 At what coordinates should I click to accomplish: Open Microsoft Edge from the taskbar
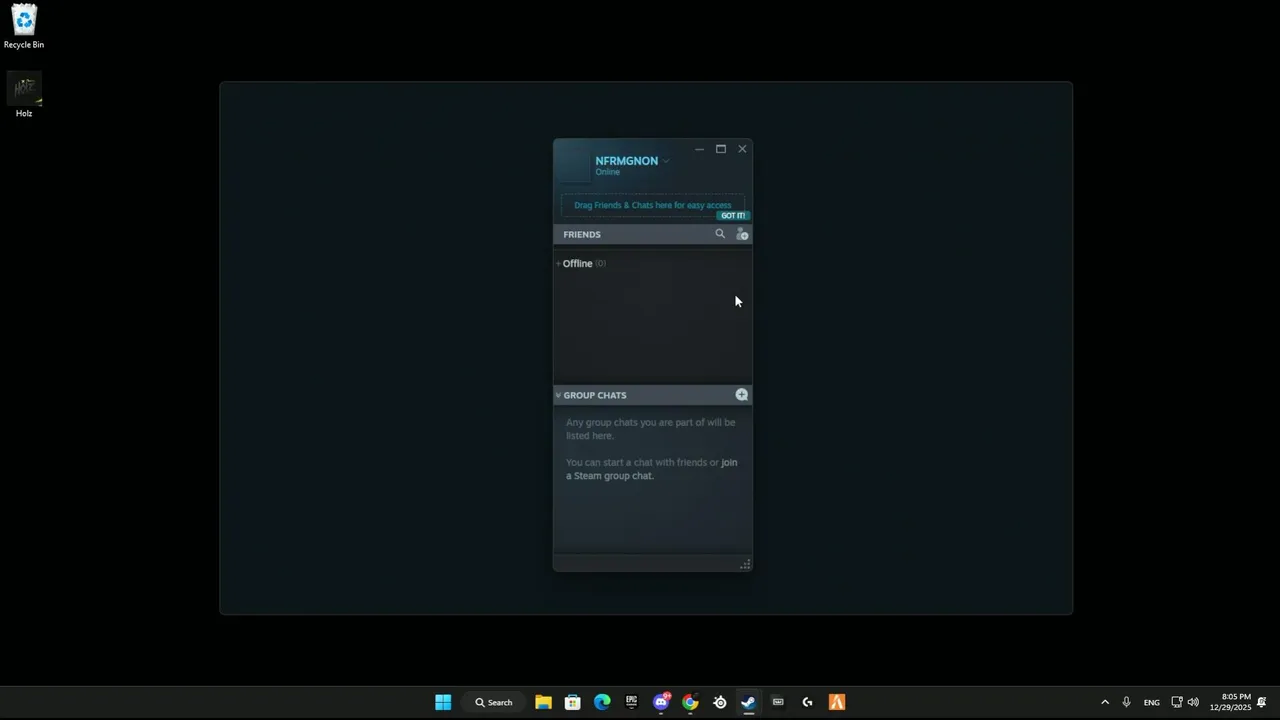pyautogui.click(x=602, y=702)
